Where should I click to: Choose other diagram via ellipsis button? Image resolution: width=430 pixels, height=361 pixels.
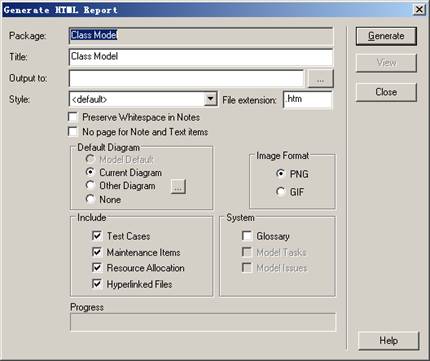tap(178, 187)
